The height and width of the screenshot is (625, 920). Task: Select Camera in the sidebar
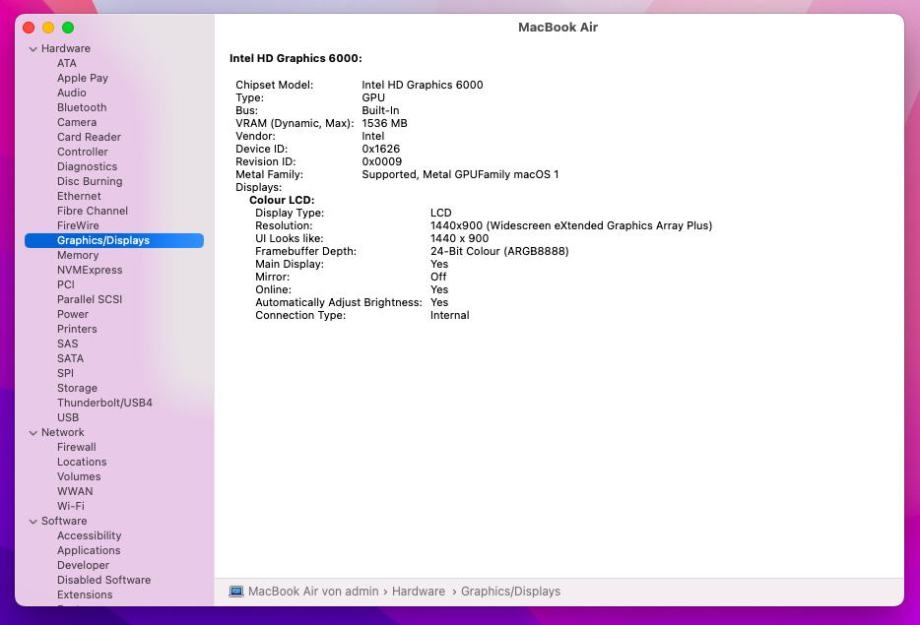[77, 122]
